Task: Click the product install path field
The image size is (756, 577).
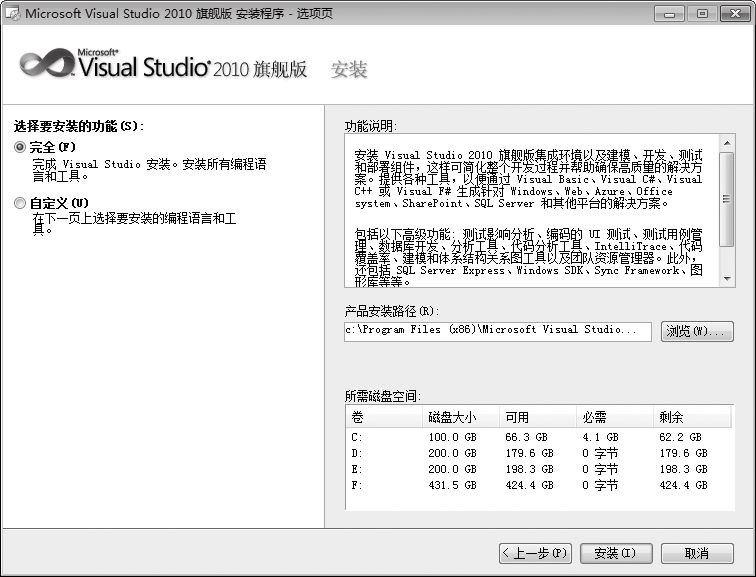Action: (x=498, y=331)
